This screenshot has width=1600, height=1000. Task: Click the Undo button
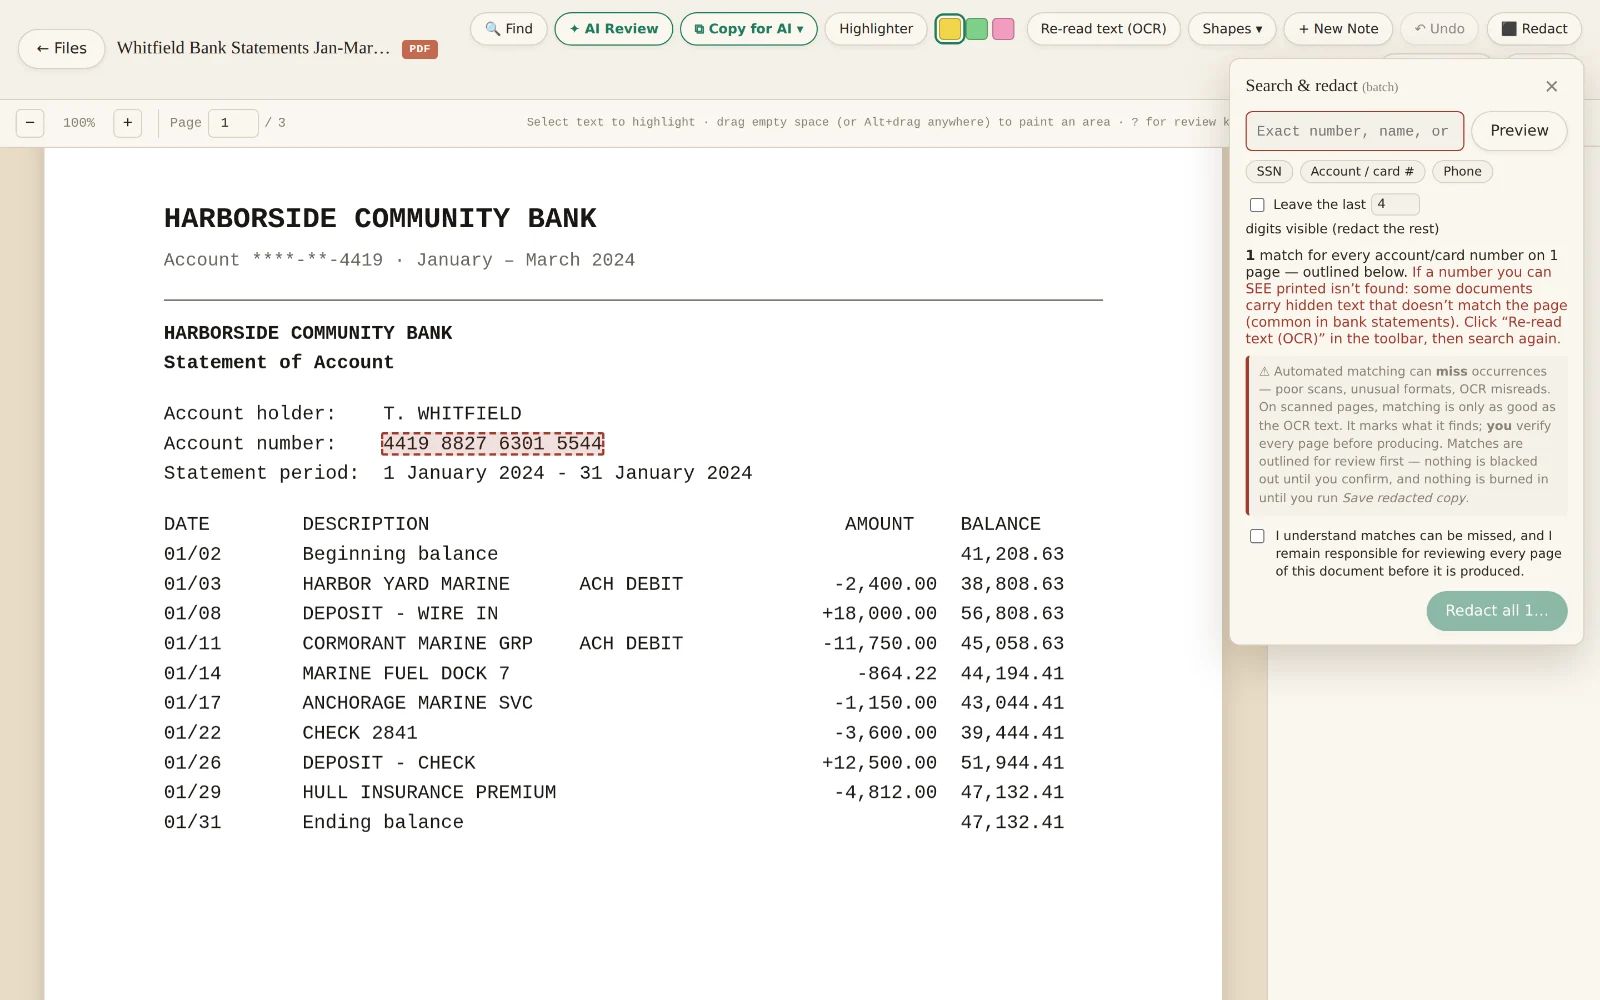1439,29
